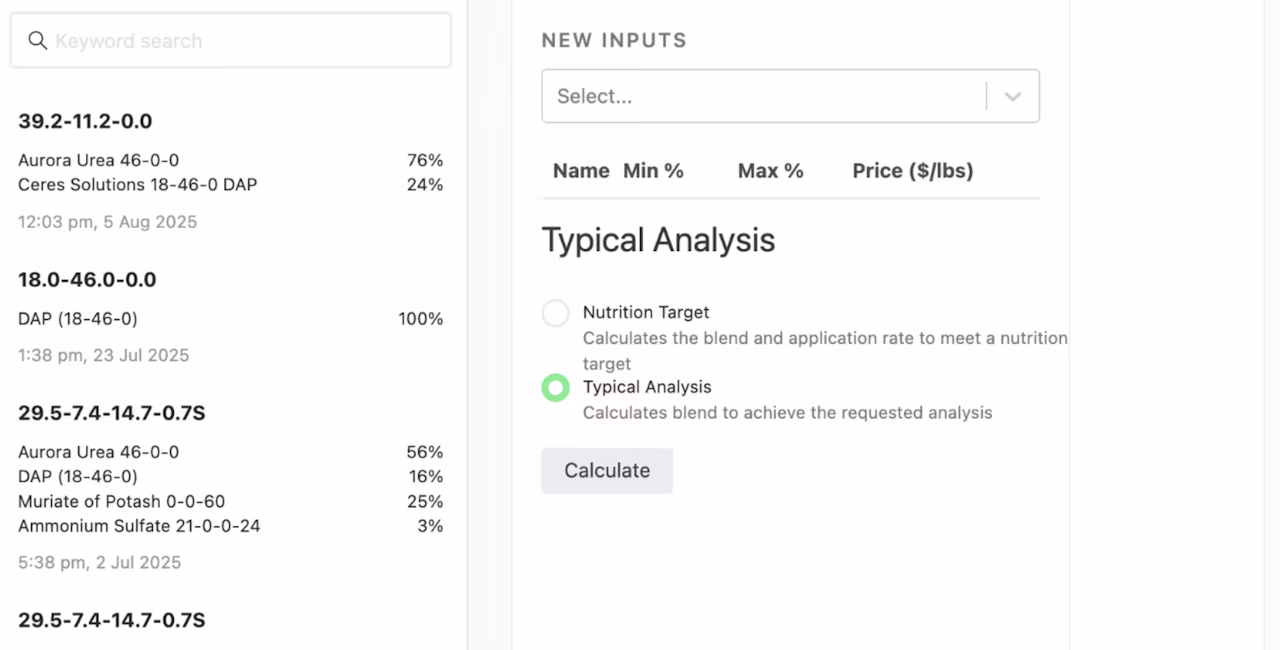Click Aurora Urea 46-0-0 with 76%
The width and height of the screenshot is (1280, 650).
pos(230,160)
